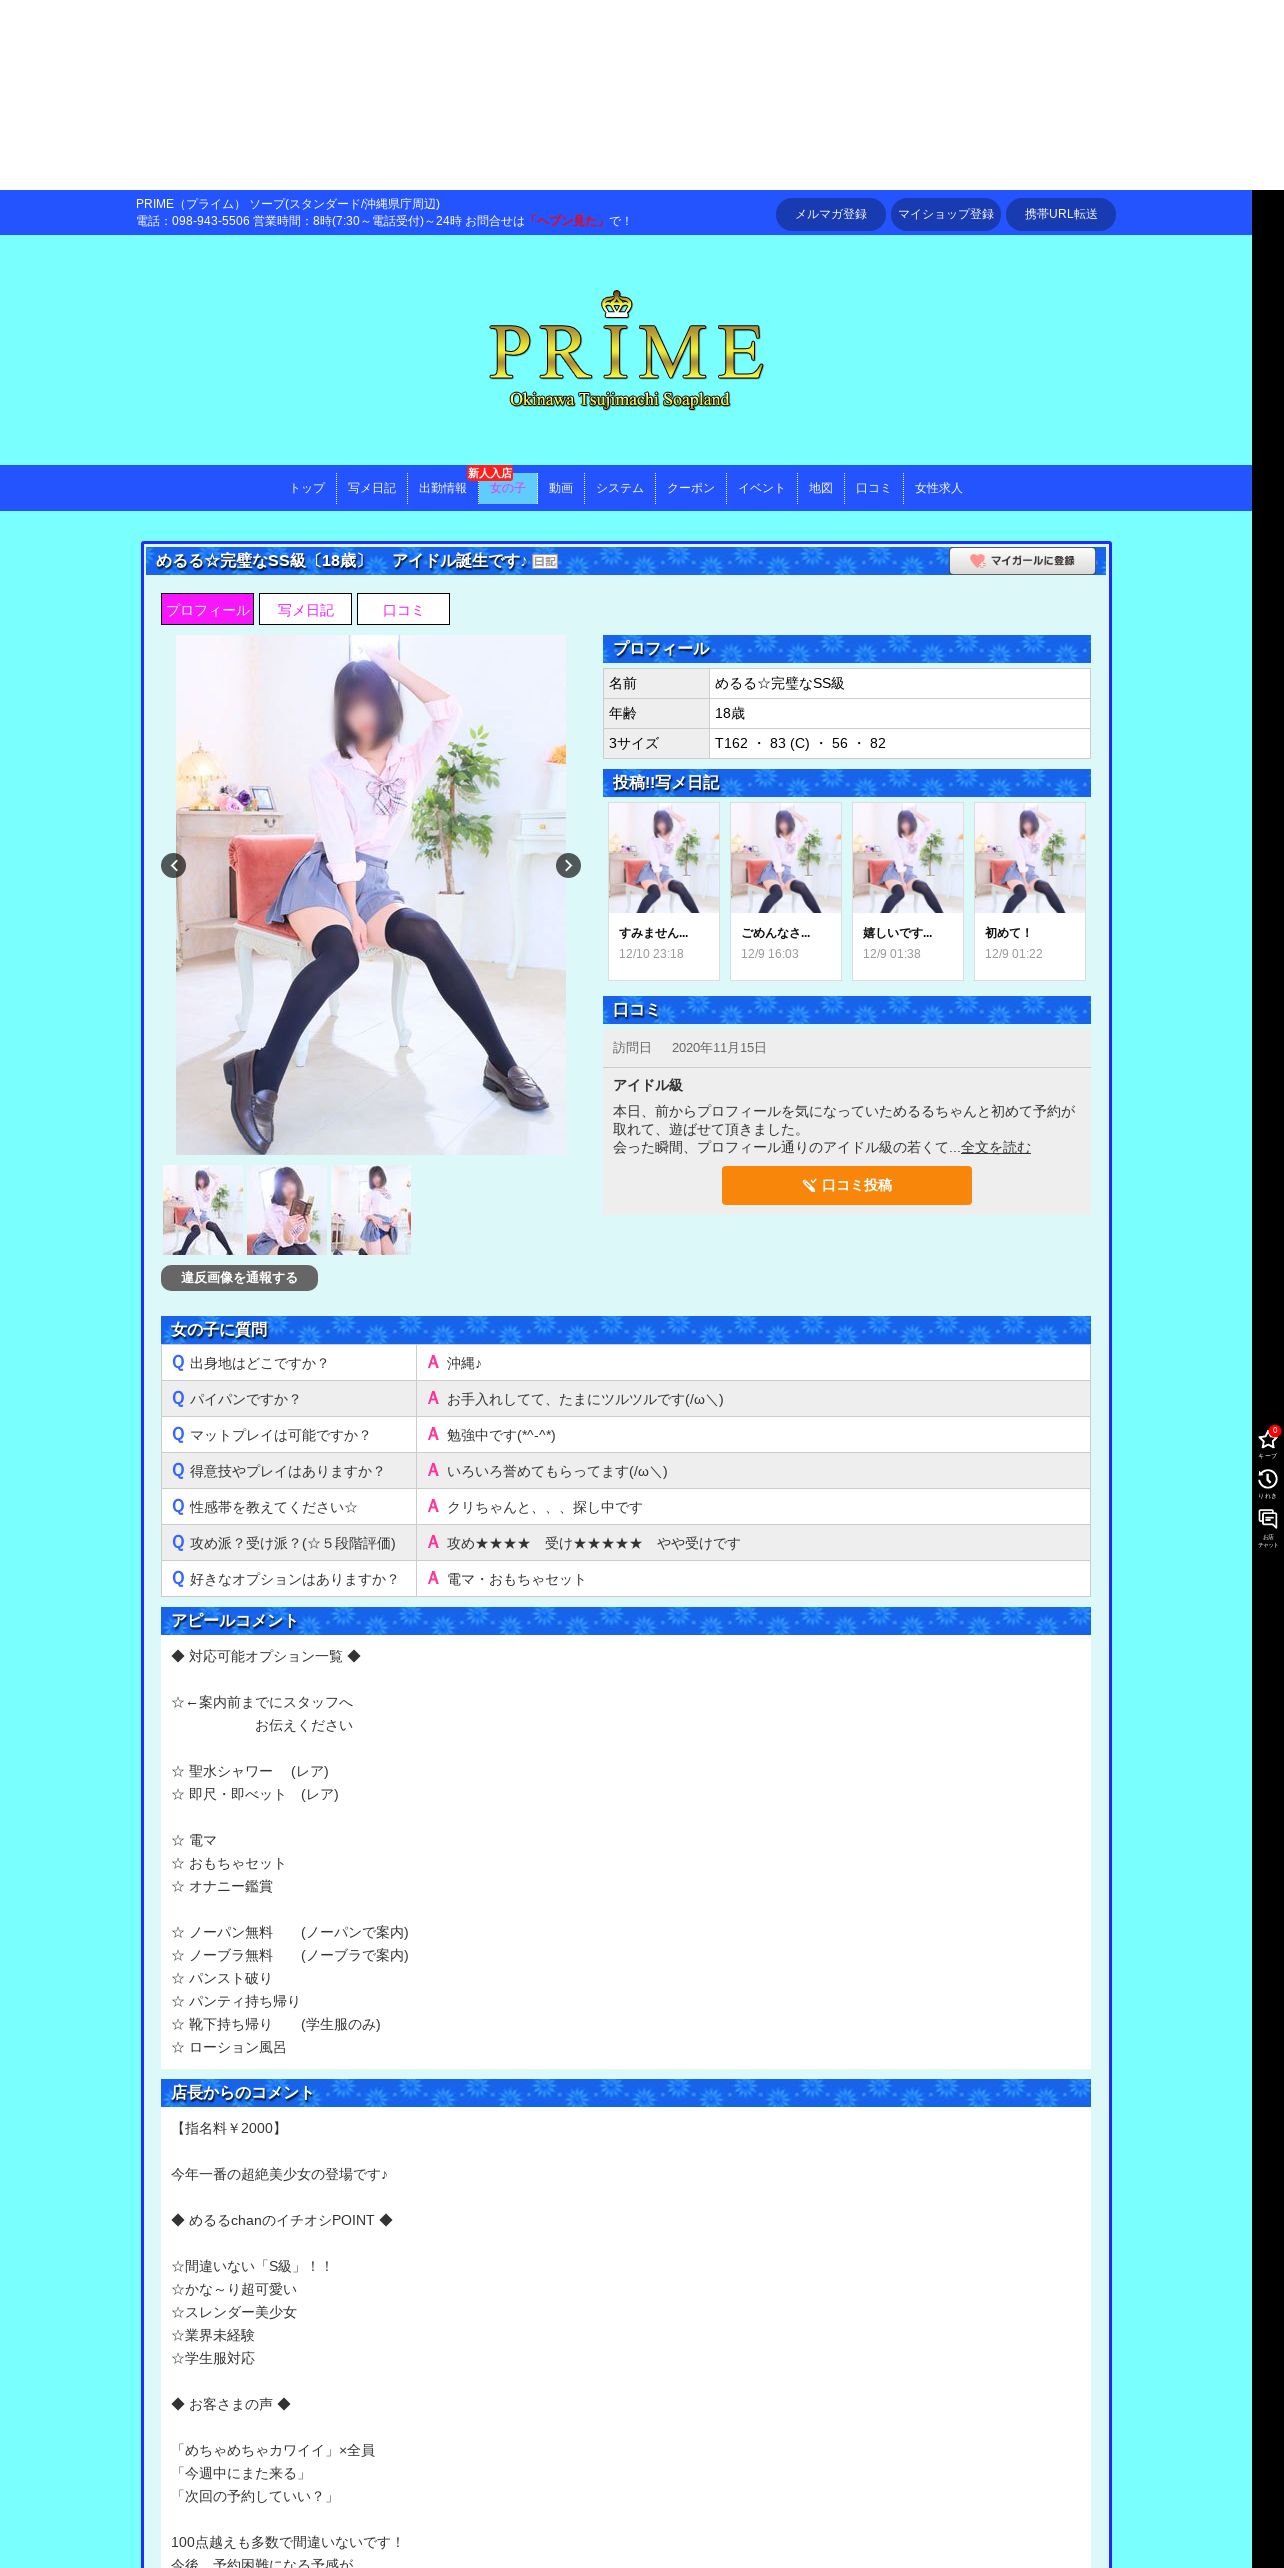Open 出勤情報 in navigation bar
Image resolution: width=1284 pixels, height=2568 pixels.
click(x=443, y=488)
